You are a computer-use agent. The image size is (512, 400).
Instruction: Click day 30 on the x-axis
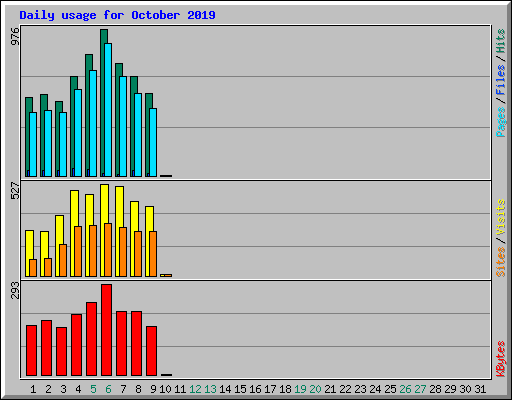[465, 389]
